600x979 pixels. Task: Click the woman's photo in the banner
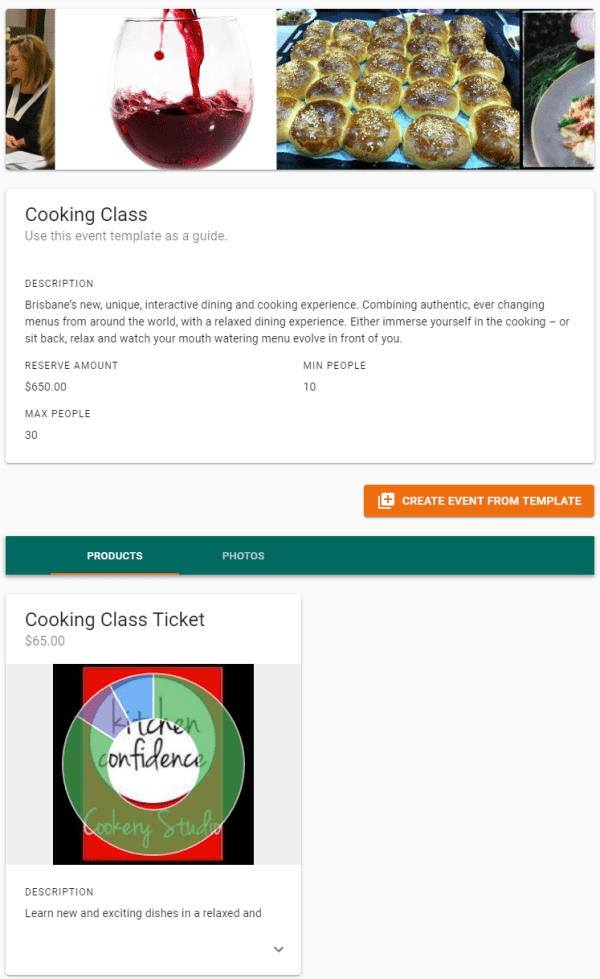(29, 89)
